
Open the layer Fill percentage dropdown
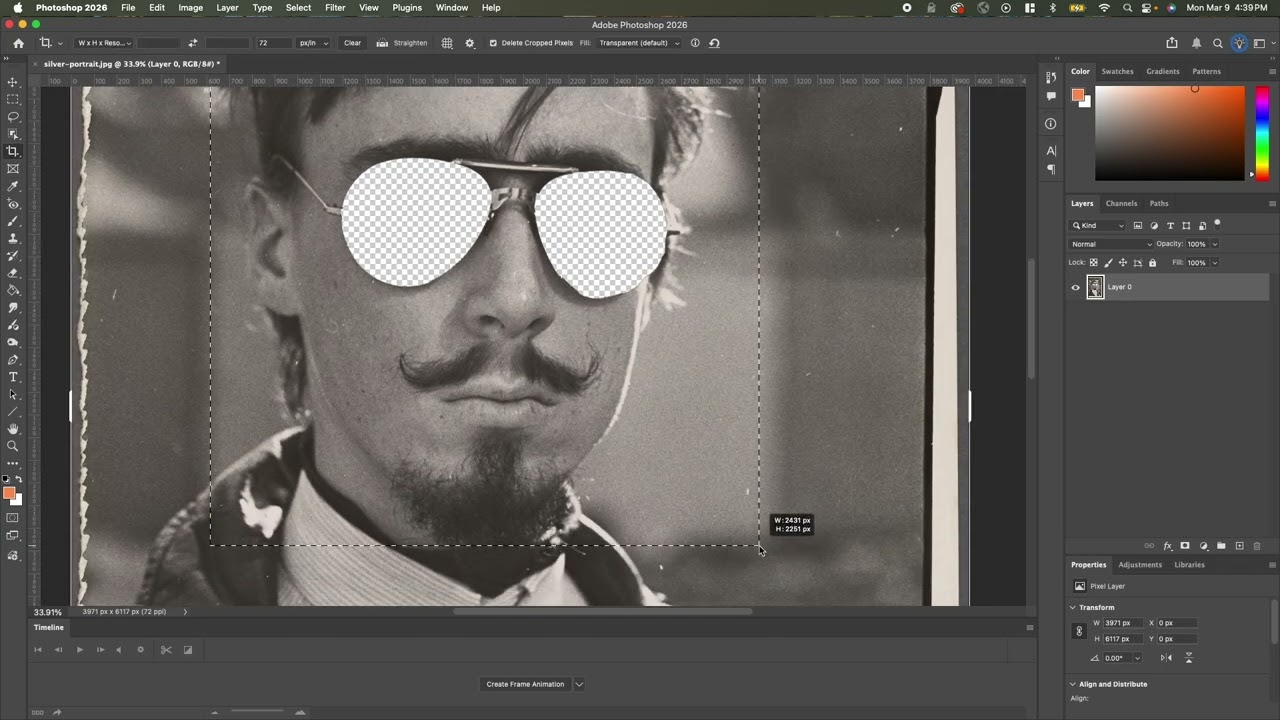click(1215, 263)
